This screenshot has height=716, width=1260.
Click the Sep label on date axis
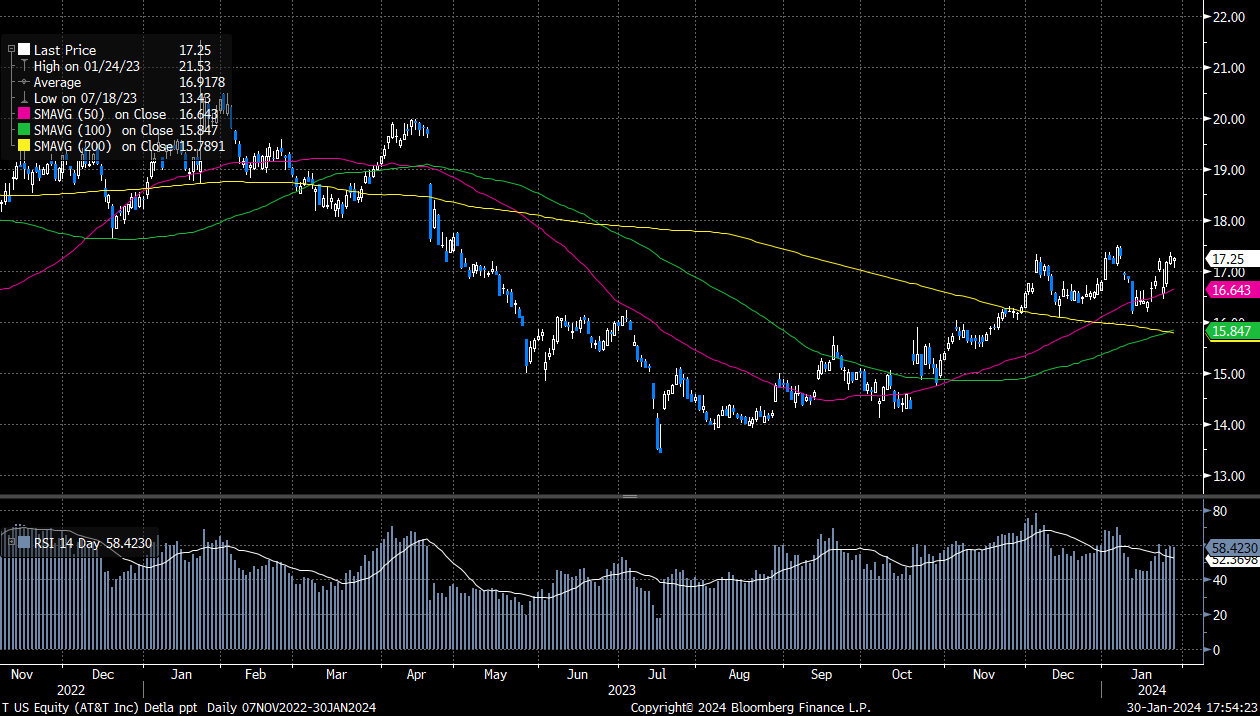(x=821, y=675)
